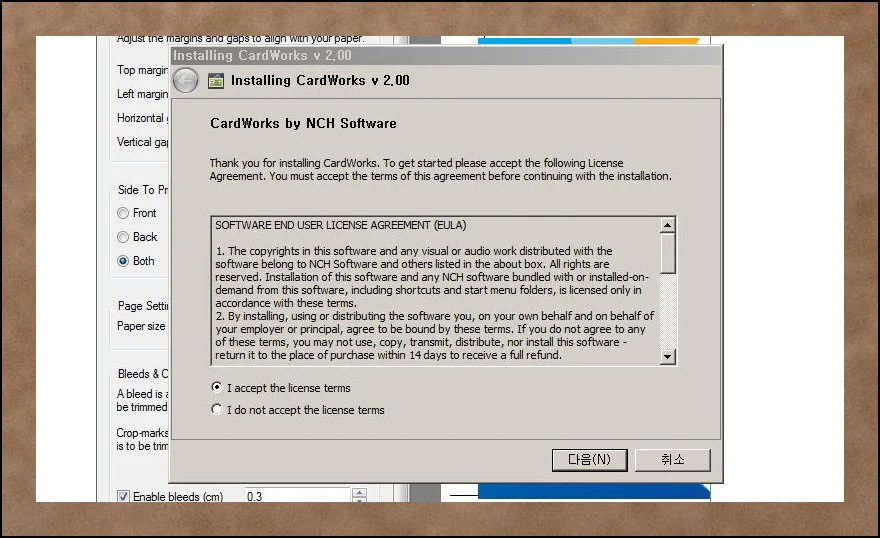
Task: Select the Front side radio option
Action: [x=123, y=213]
